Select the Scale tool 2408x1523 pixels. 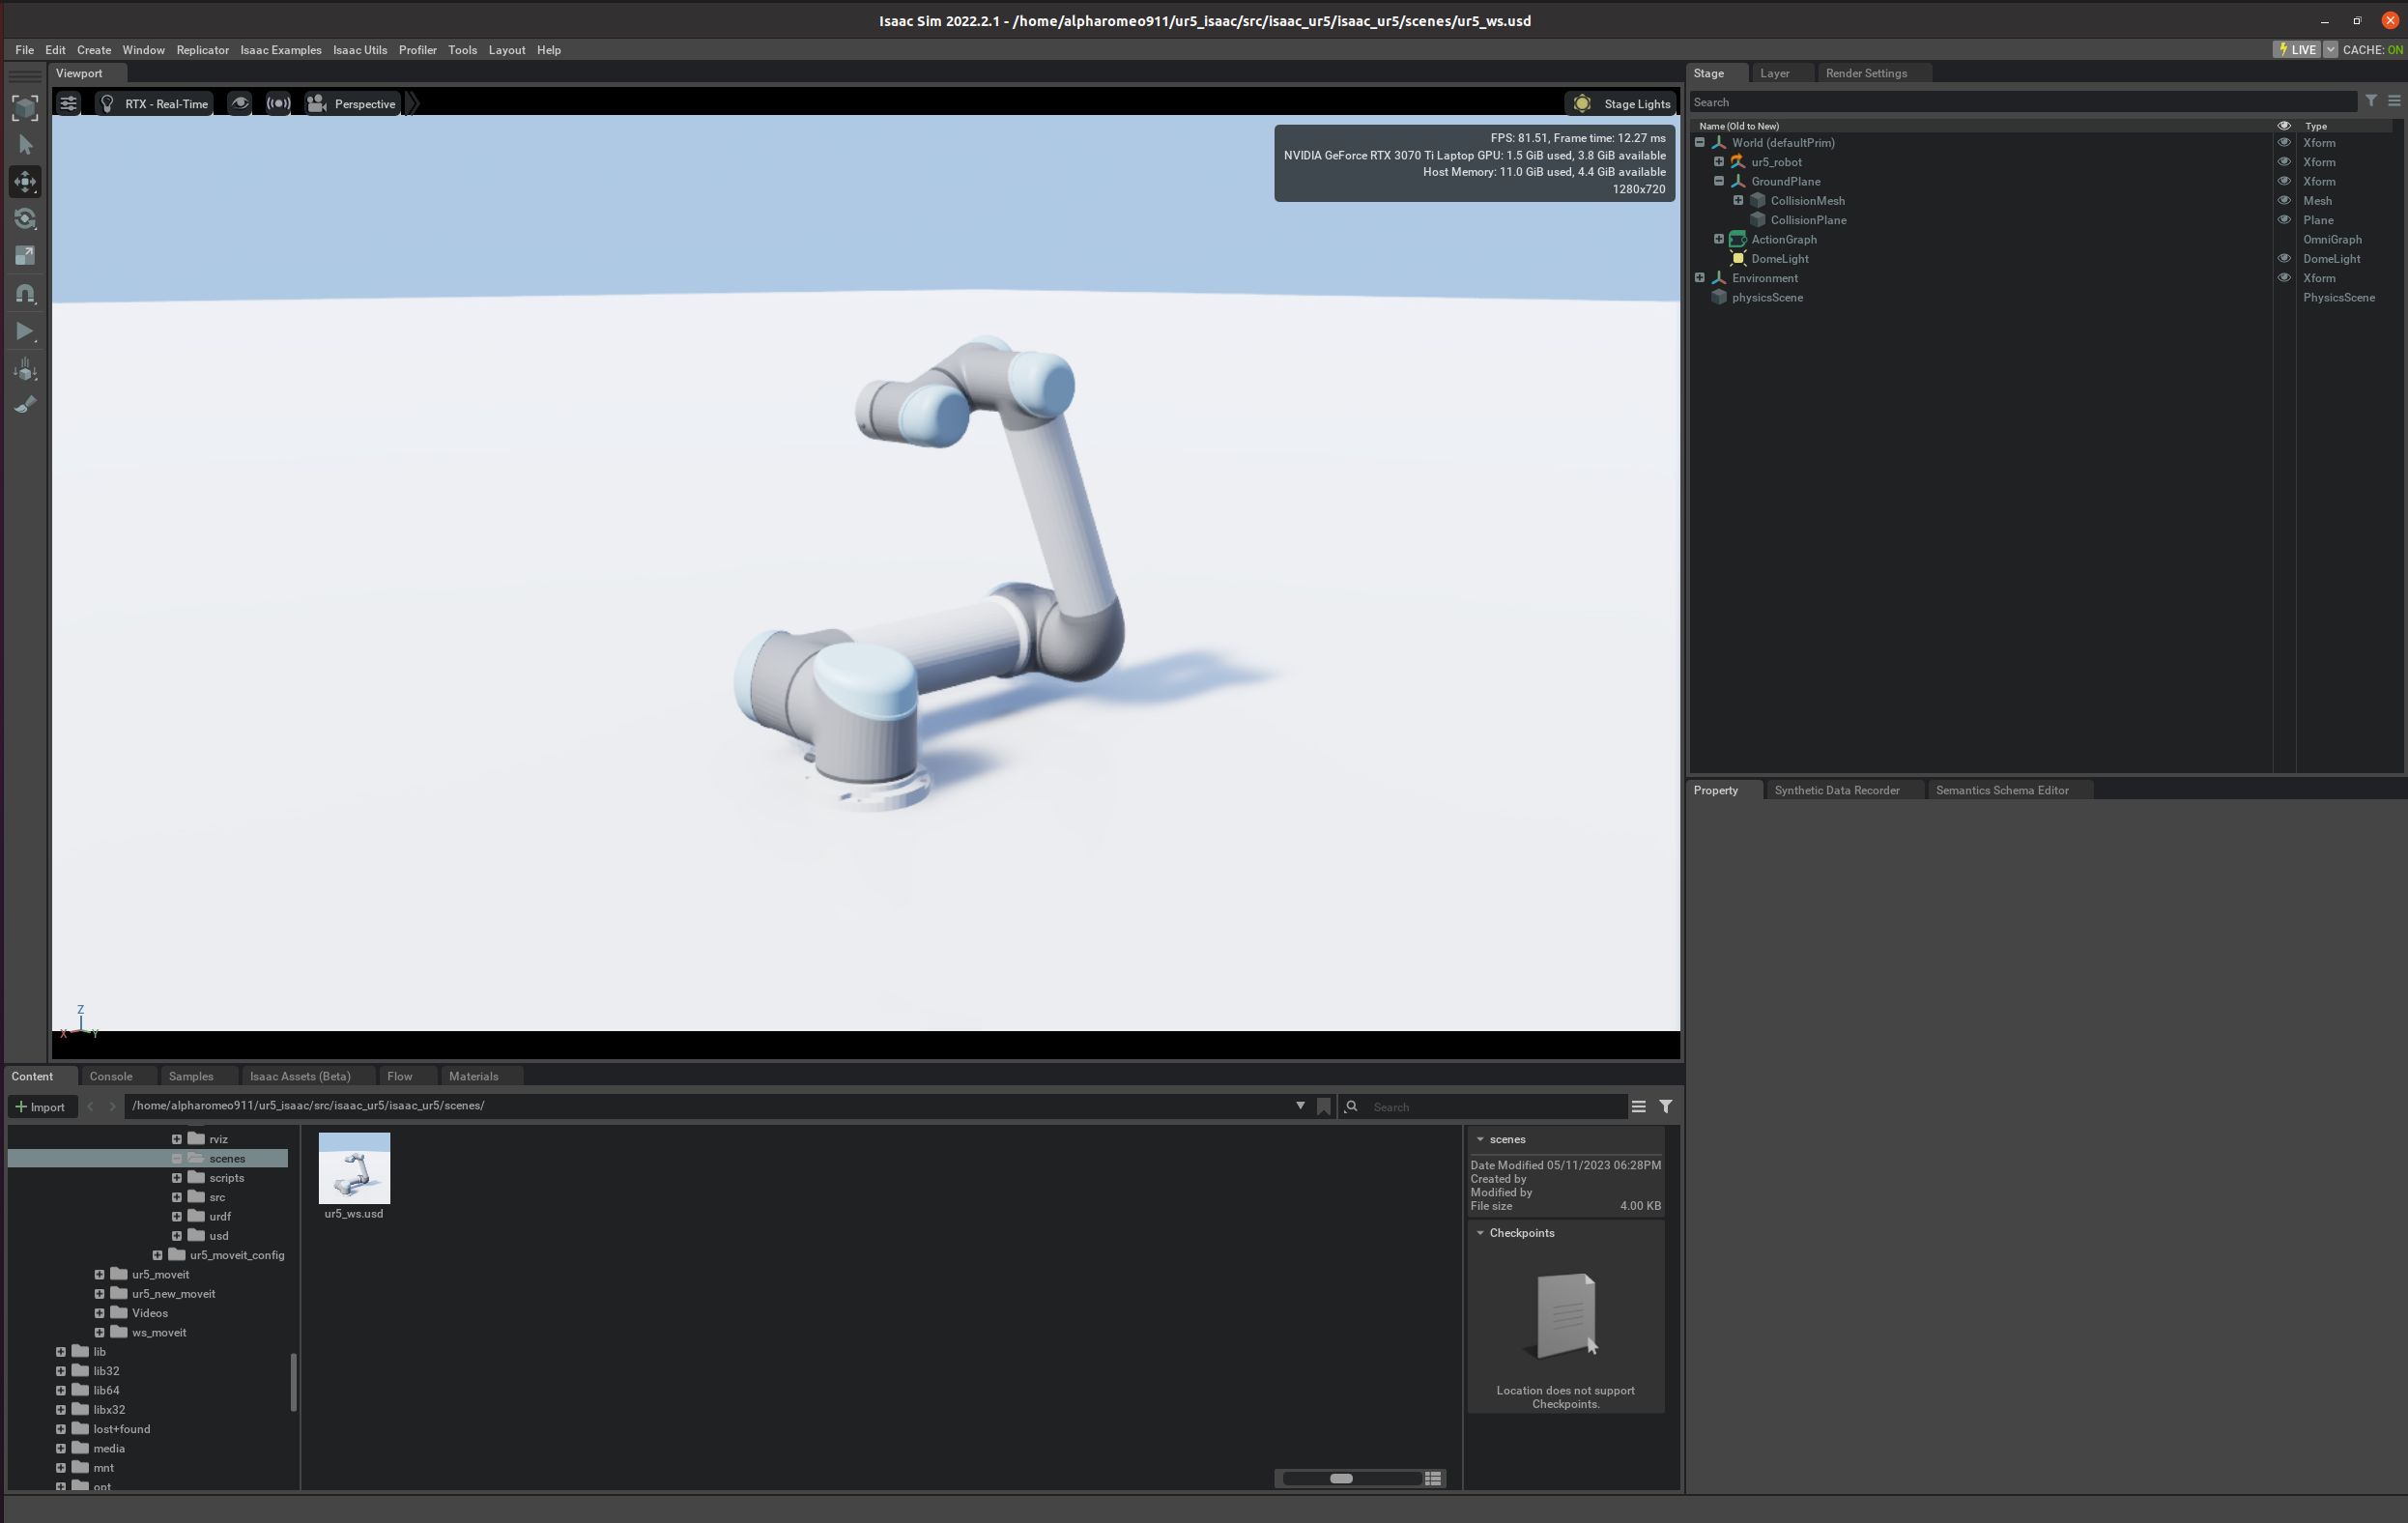[x=25, y=256]
